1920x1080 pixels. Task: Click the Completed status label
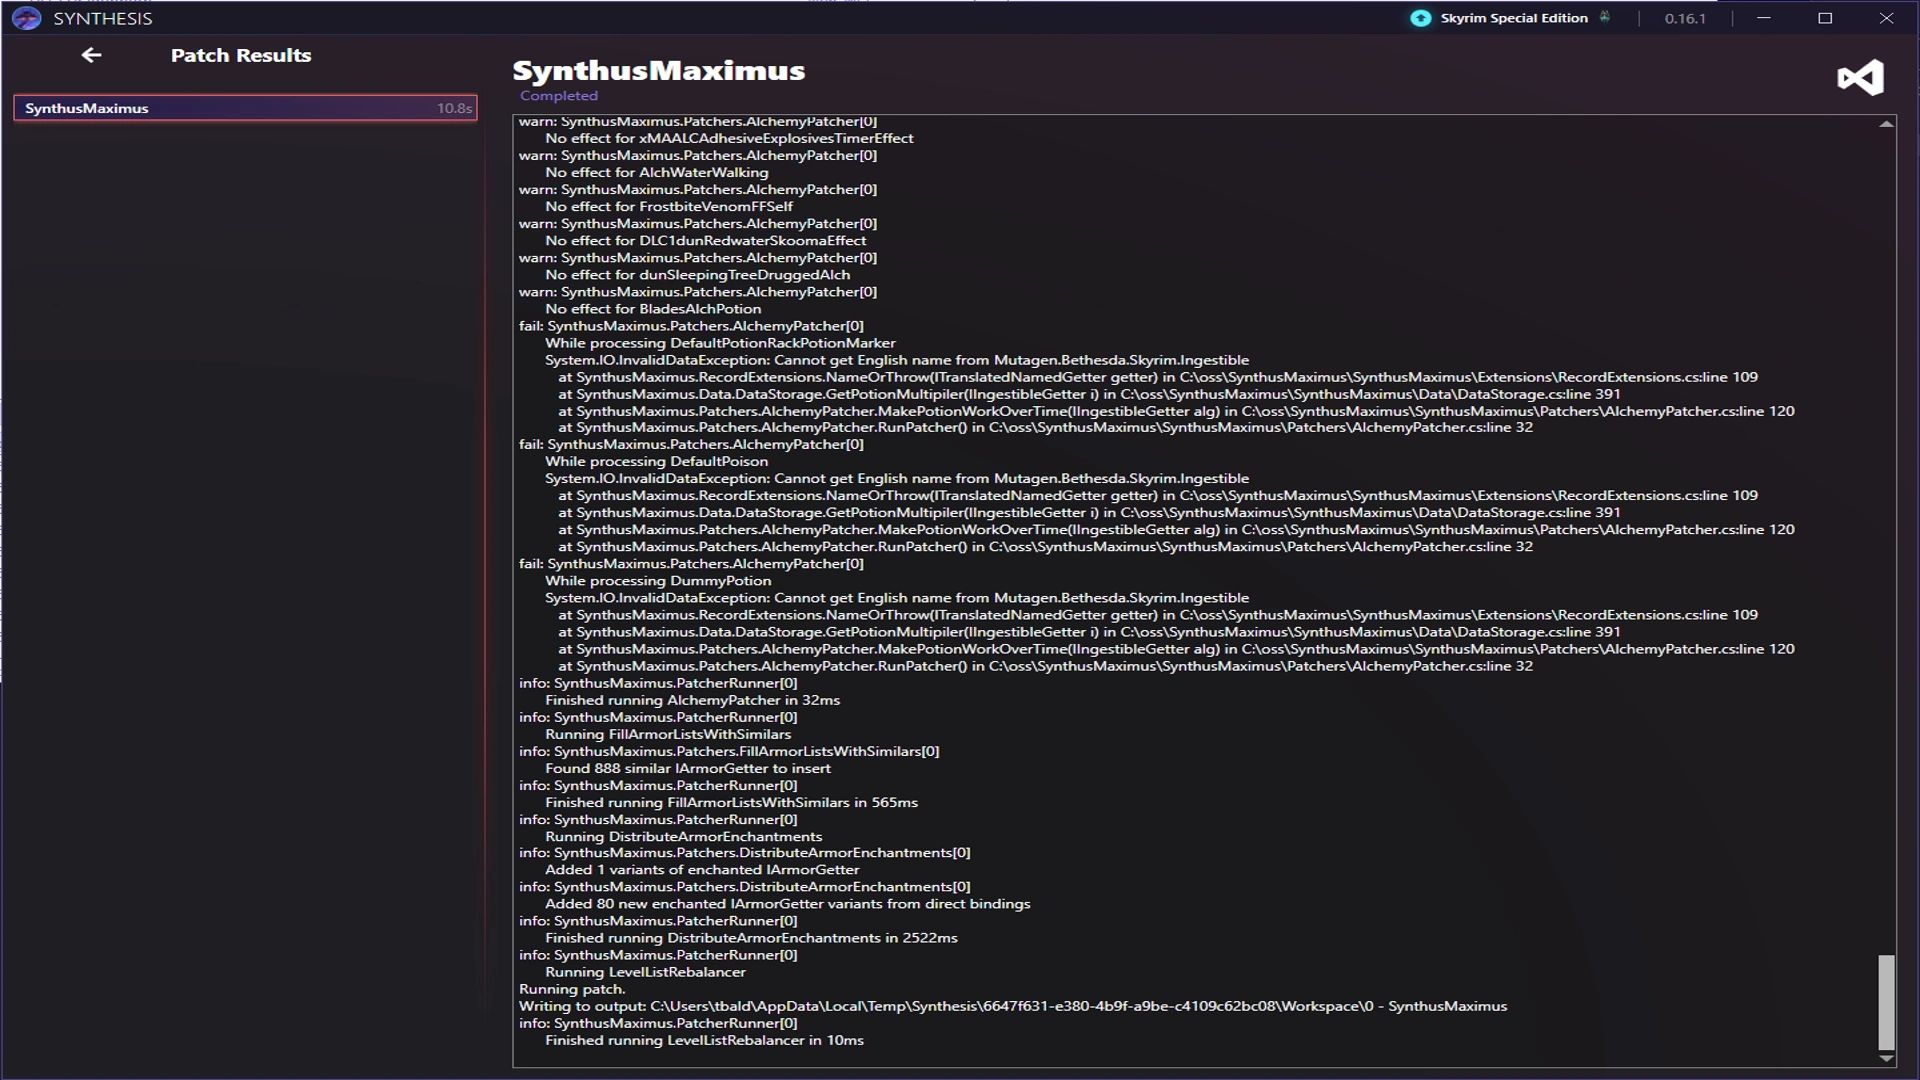tap(558, 95)
